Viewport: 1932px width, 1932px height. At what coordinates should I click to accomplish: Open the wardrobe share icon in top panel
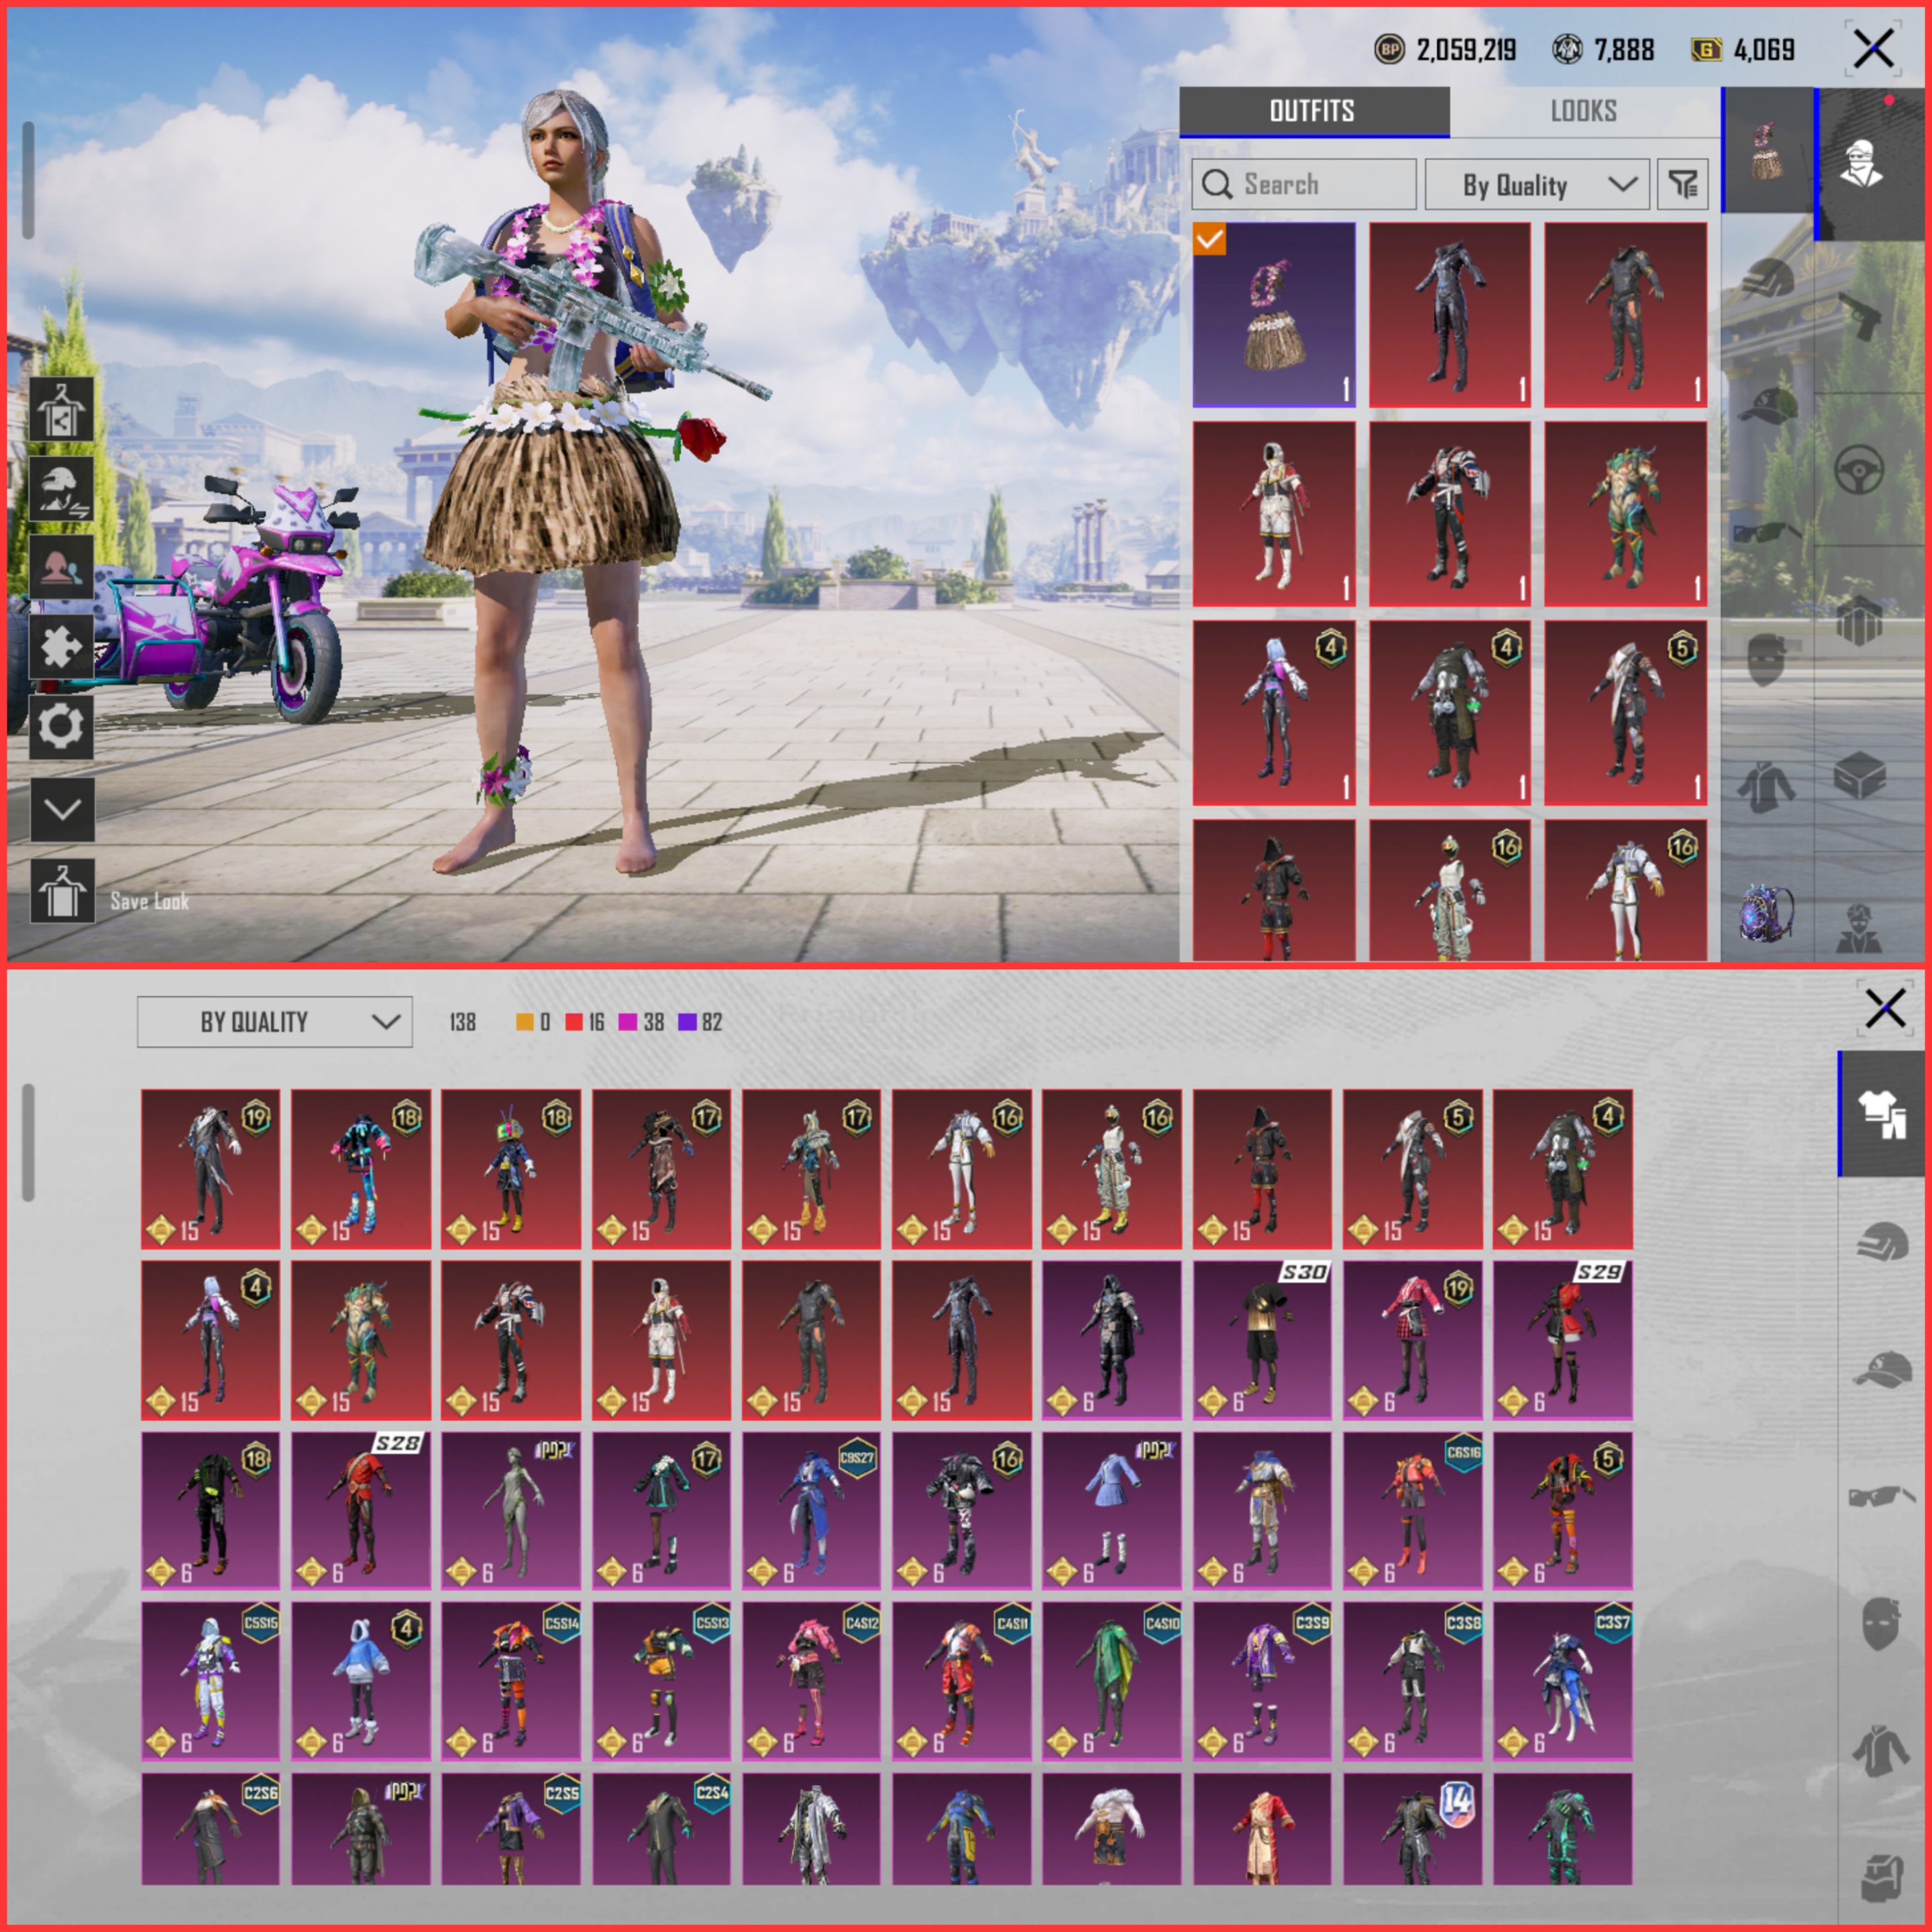pyautogui.click(x=61, y=409)
